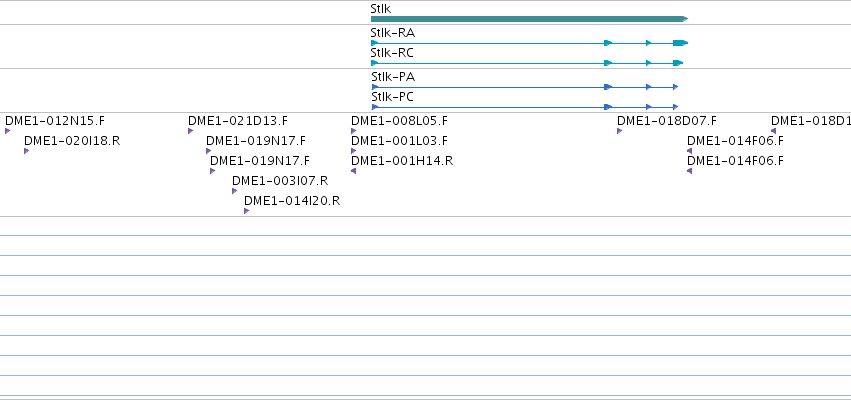Select the arrow marker under DME1-003I07.R
The width and height of the screenshot is (851, 400).
(234, 191)
